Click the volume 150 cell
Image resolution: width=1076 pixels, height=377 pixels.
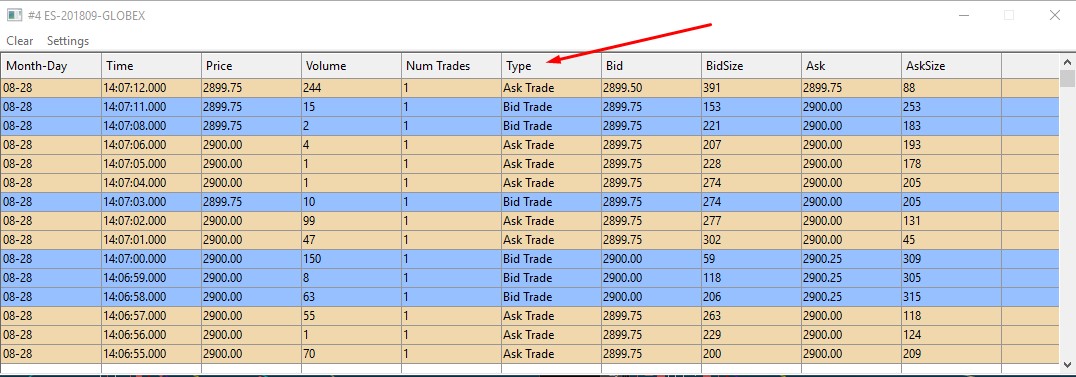click(351, 259)
